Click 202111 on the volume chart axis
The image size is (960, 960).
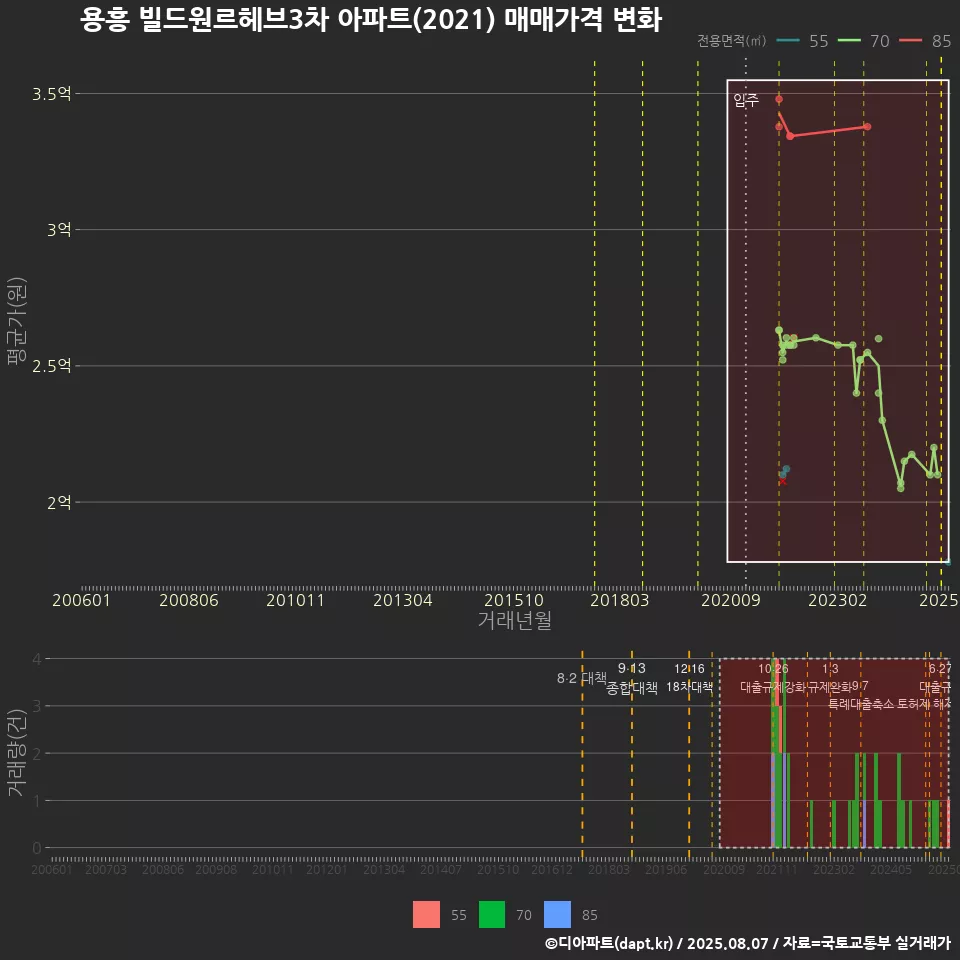[777, 869]
